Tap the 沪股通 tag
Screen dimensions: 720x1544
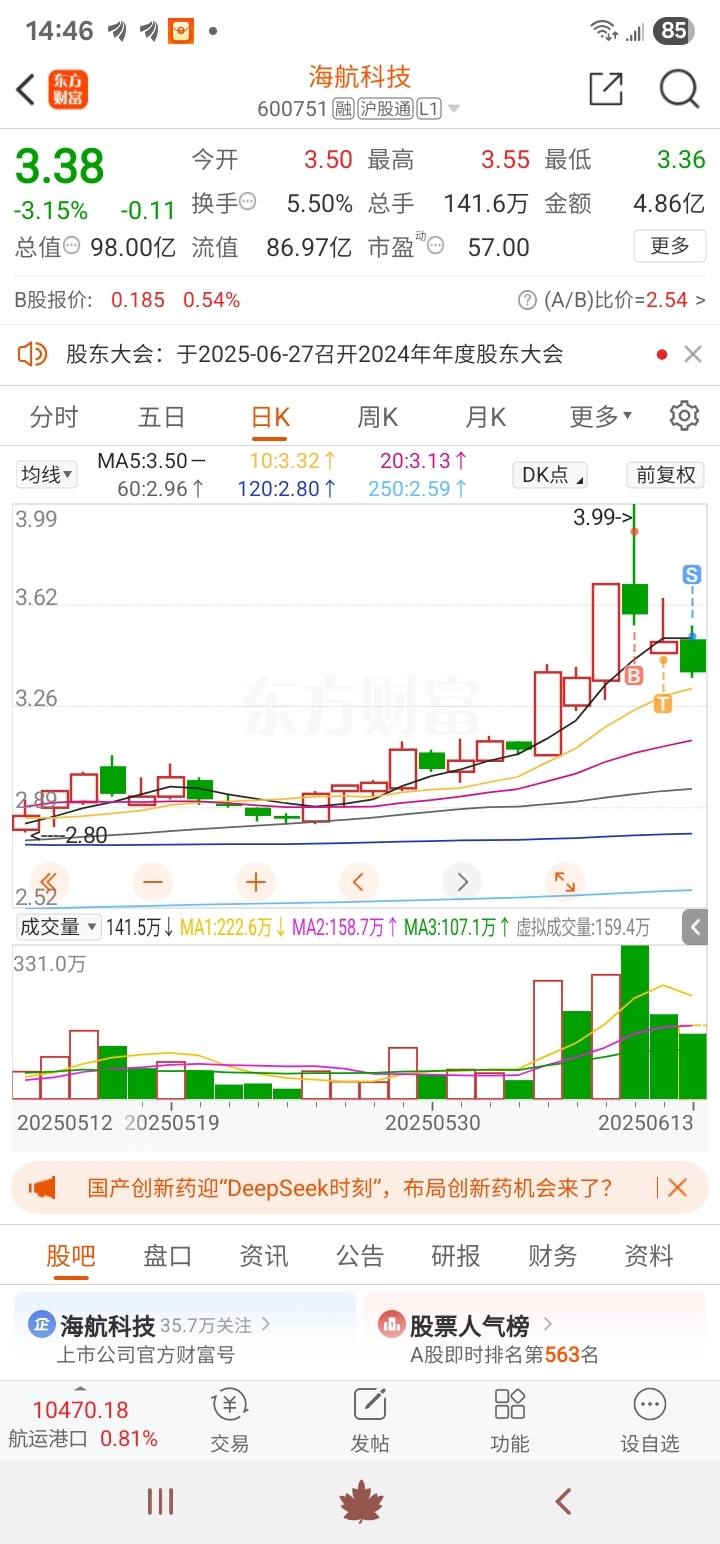pos(385,108)
